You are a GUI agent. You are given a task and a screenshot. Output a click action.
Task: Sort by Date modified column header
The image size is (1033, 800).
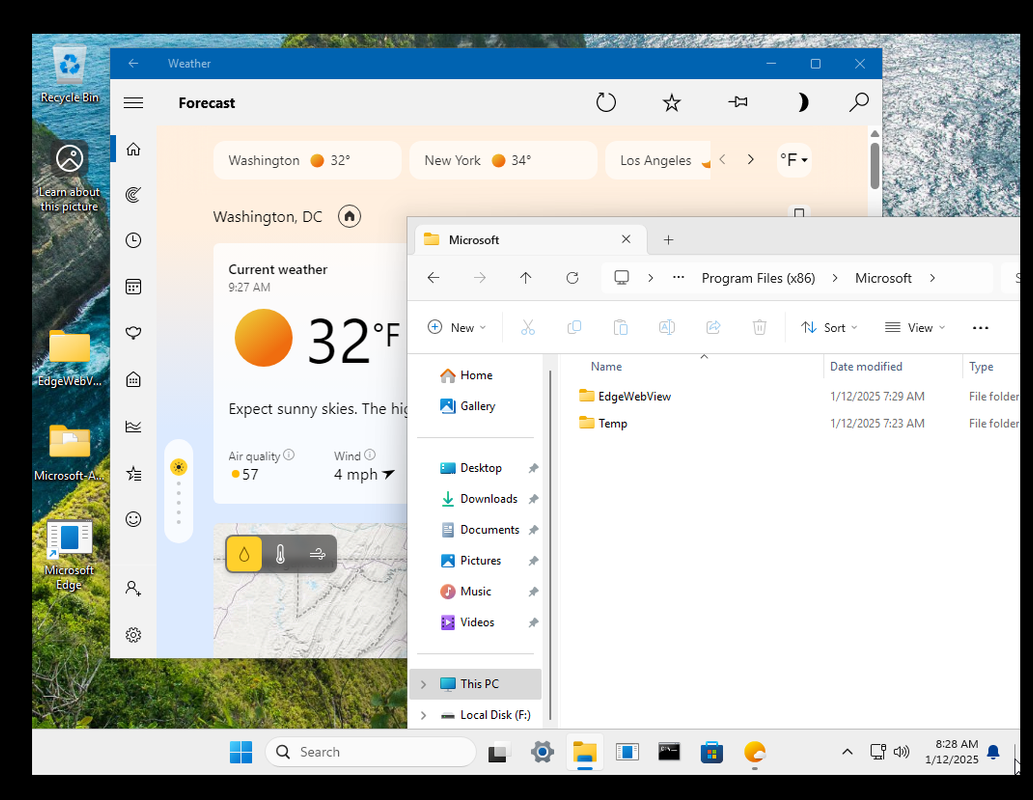[x=866, y=366]
